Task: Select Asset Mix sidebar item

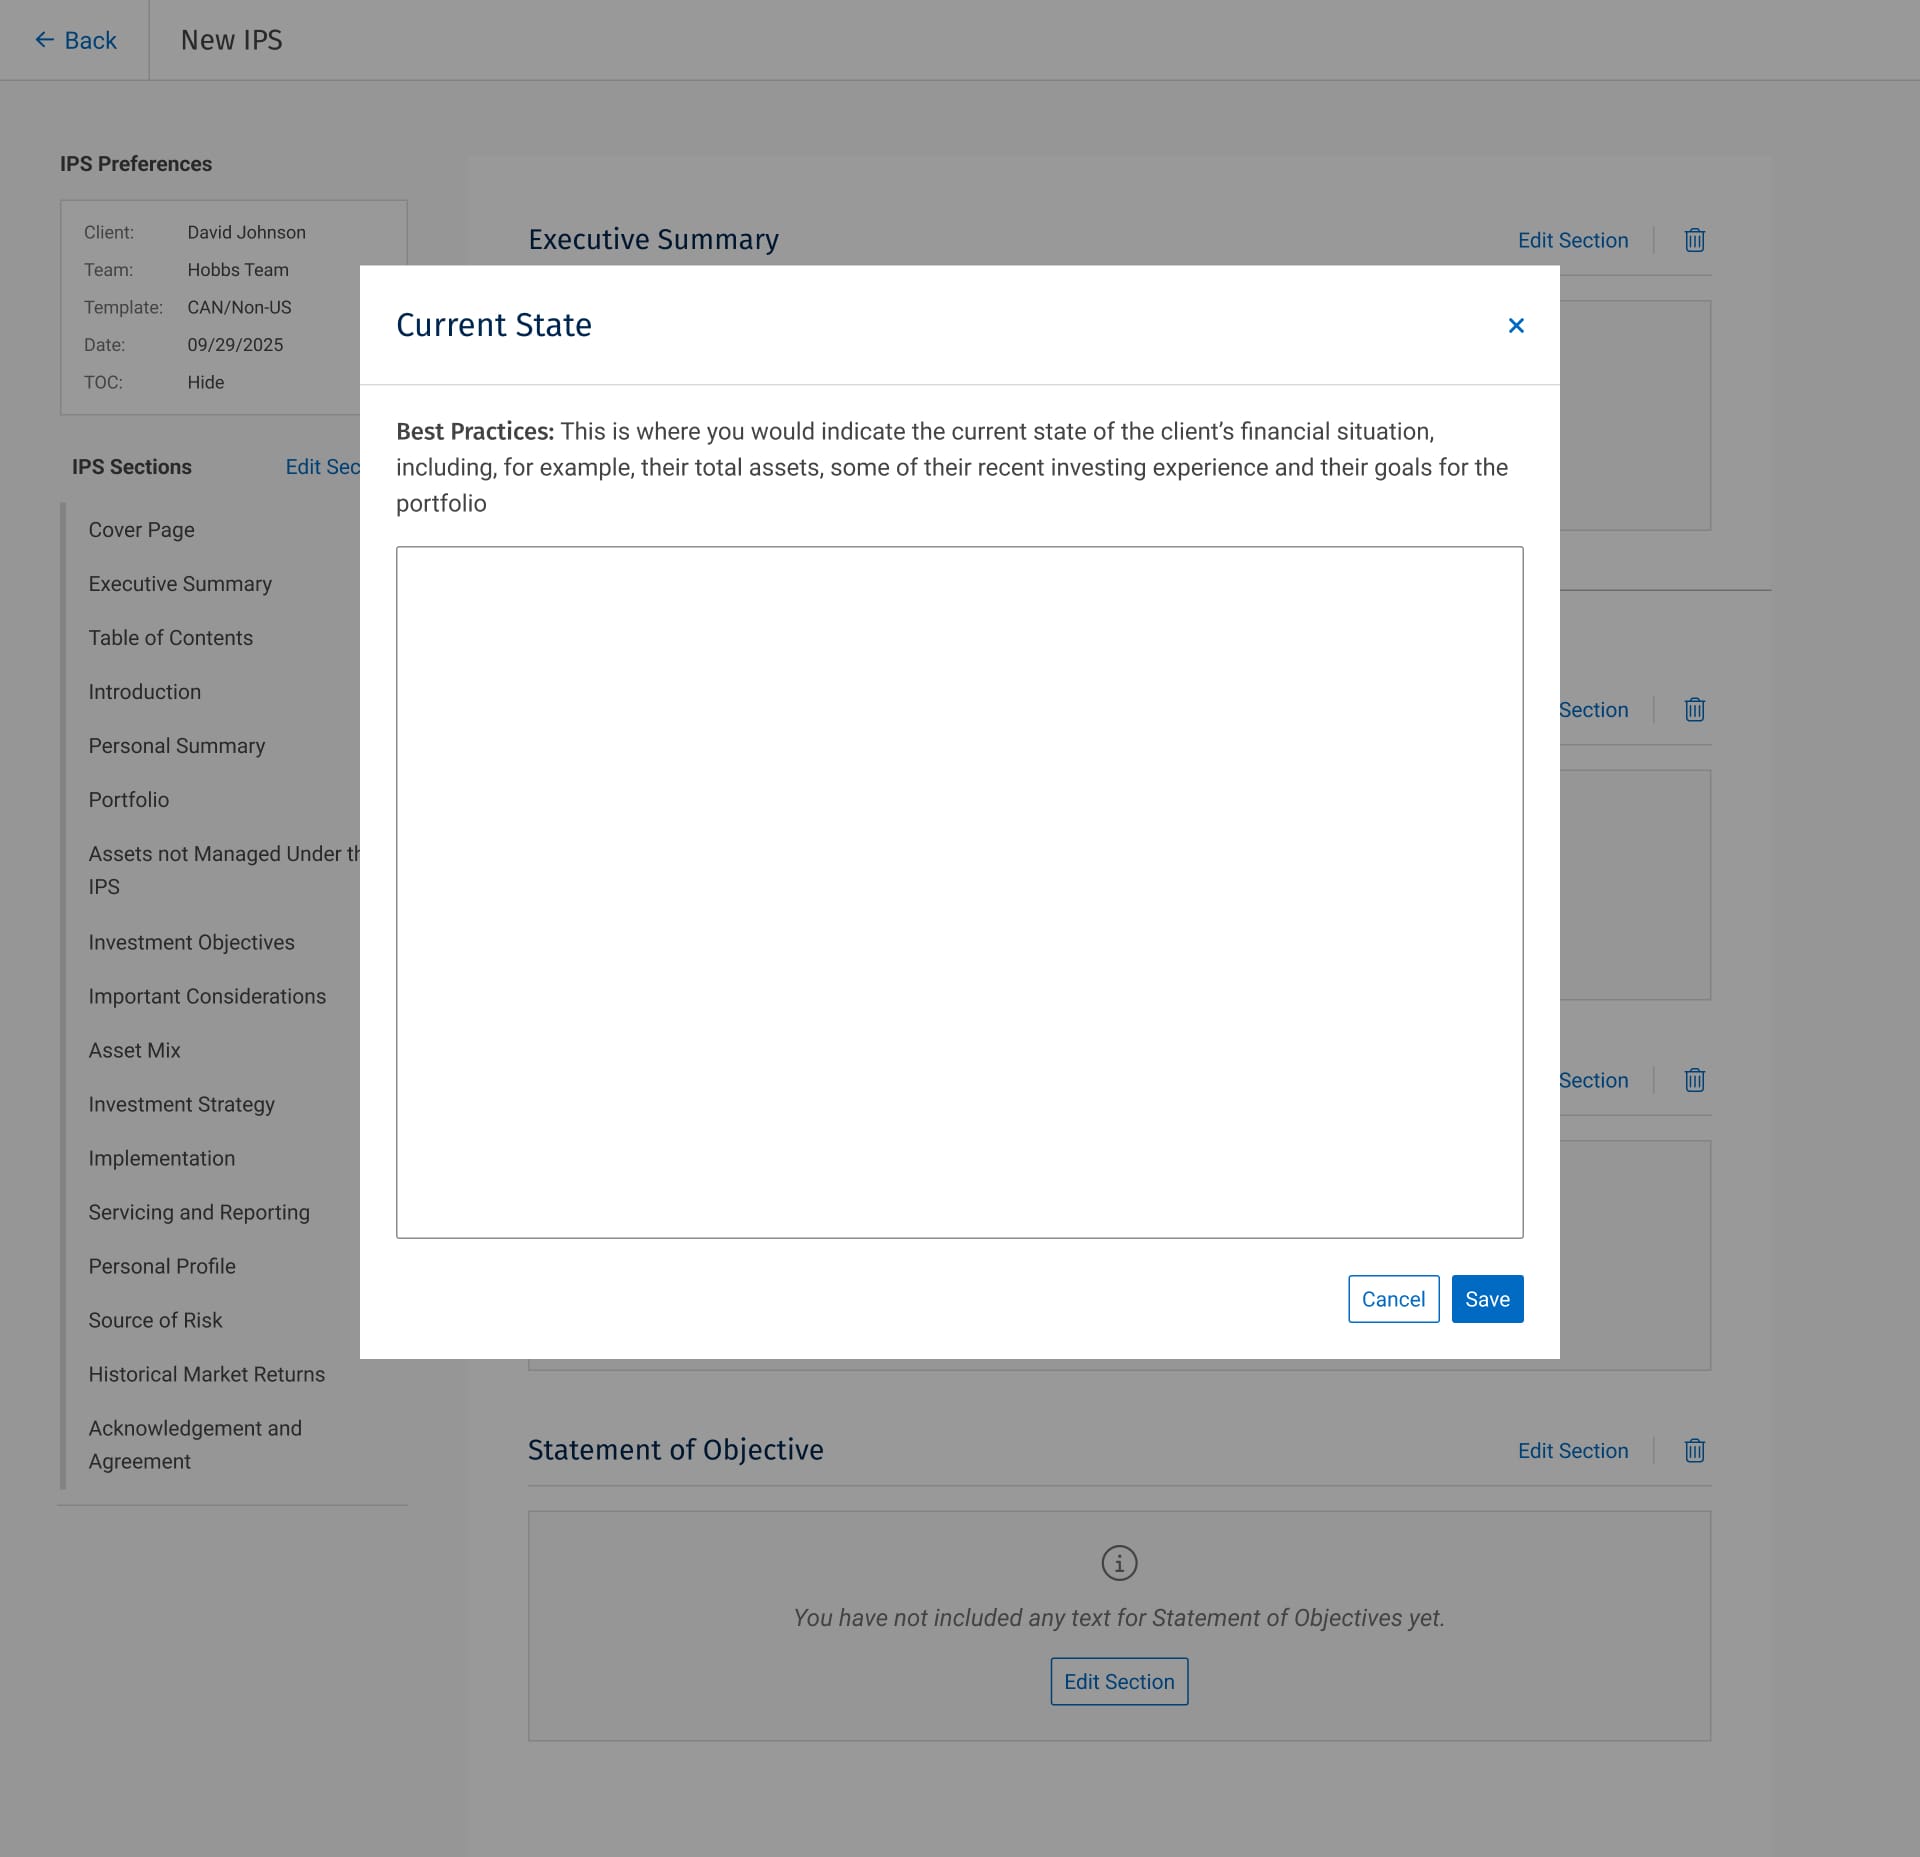Action: pos(134,1050)
